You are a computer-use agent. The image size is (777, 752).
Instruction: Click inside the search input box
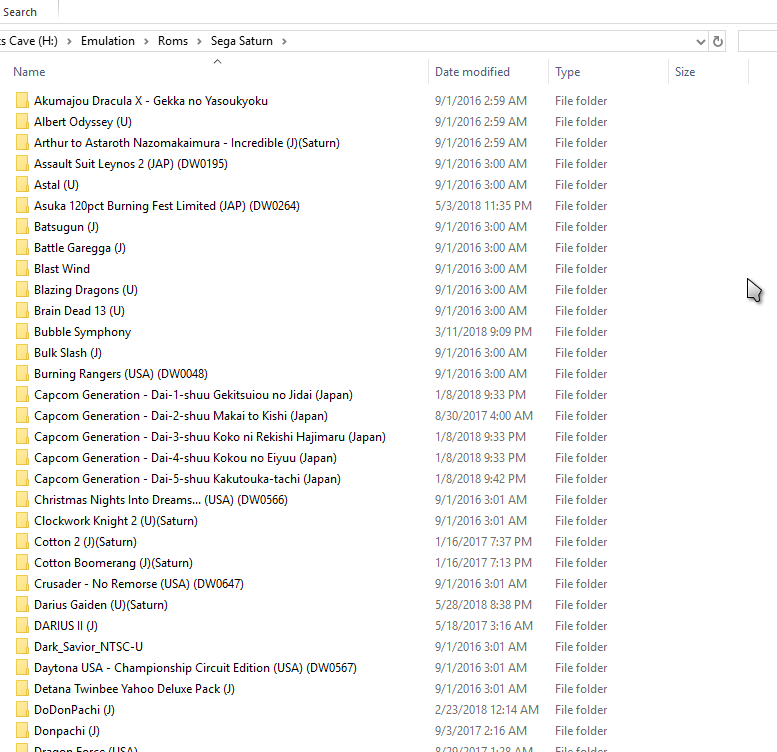pyautogui.click(x=757, y=41)
